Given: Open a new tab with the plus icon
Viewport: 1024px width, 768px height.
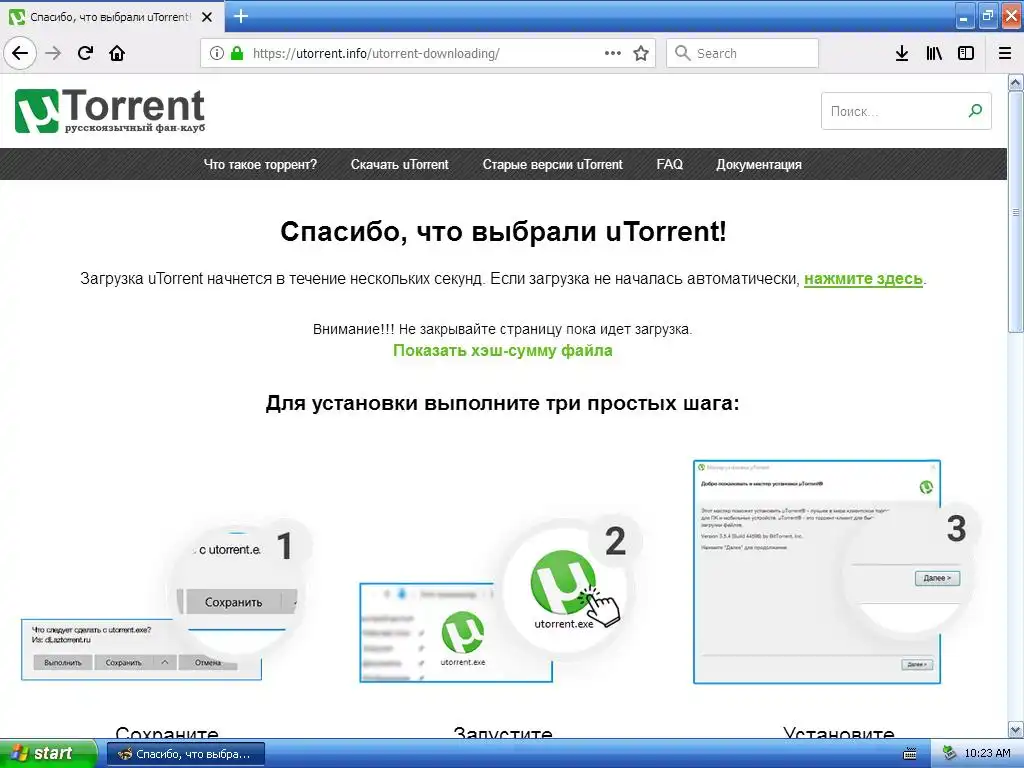Looking at the screenshot, I should [x=240, y=16].
